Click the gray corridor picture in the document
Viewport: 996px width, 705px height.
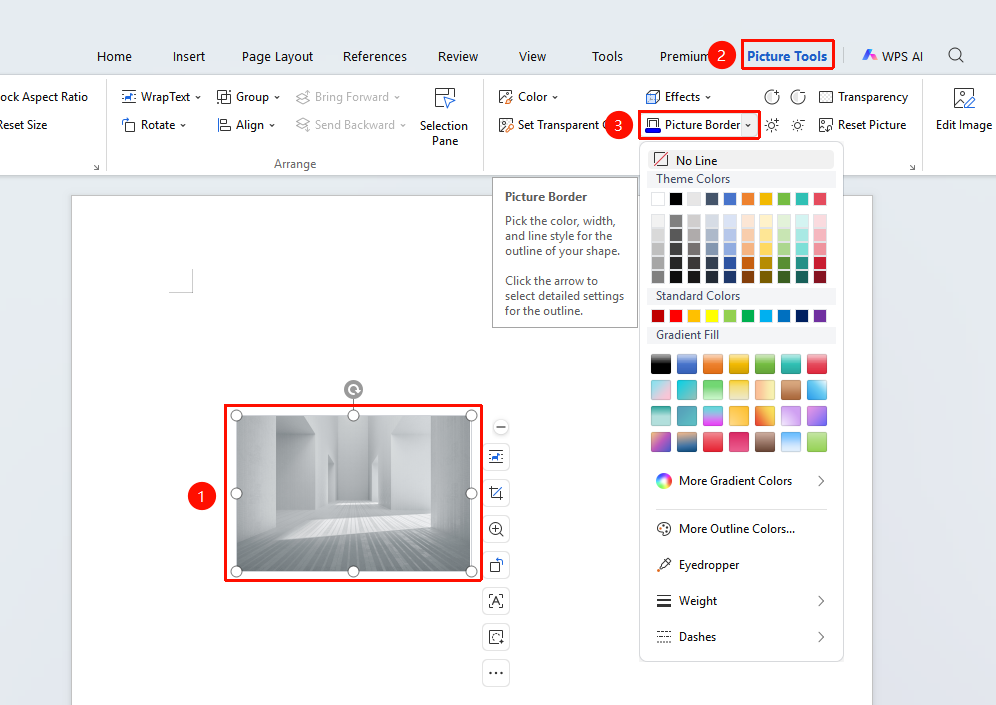coord(353,494)
